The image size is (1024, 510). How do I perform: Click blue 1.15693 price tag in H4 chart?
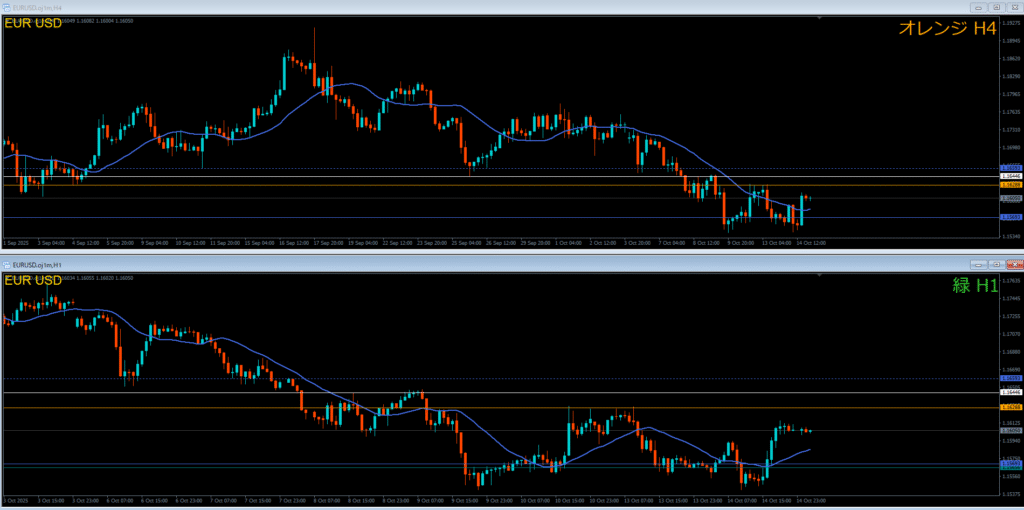(x=1010, y=217)
